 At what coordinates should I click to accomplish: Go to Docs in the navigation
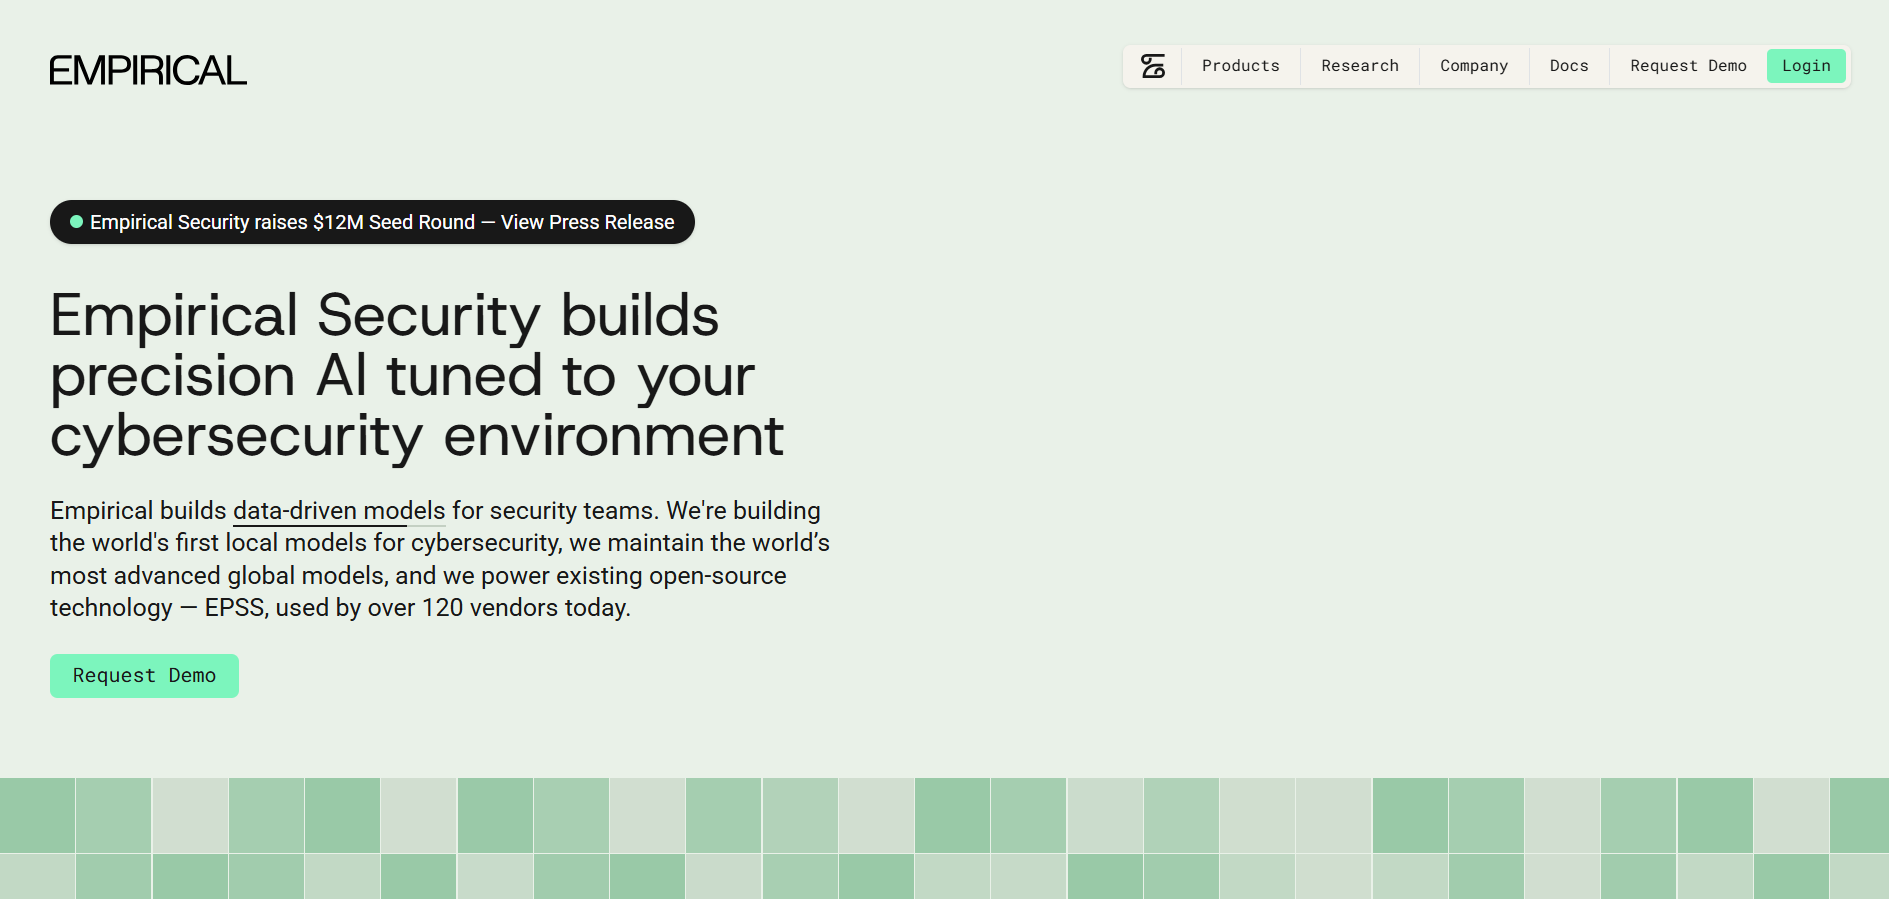pos(1569,66)
